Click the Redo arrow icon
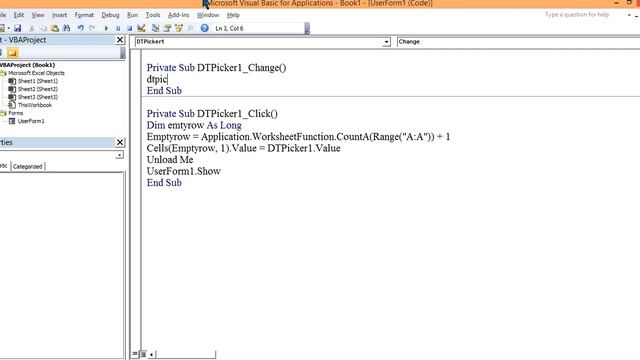 tap(92, 28)
